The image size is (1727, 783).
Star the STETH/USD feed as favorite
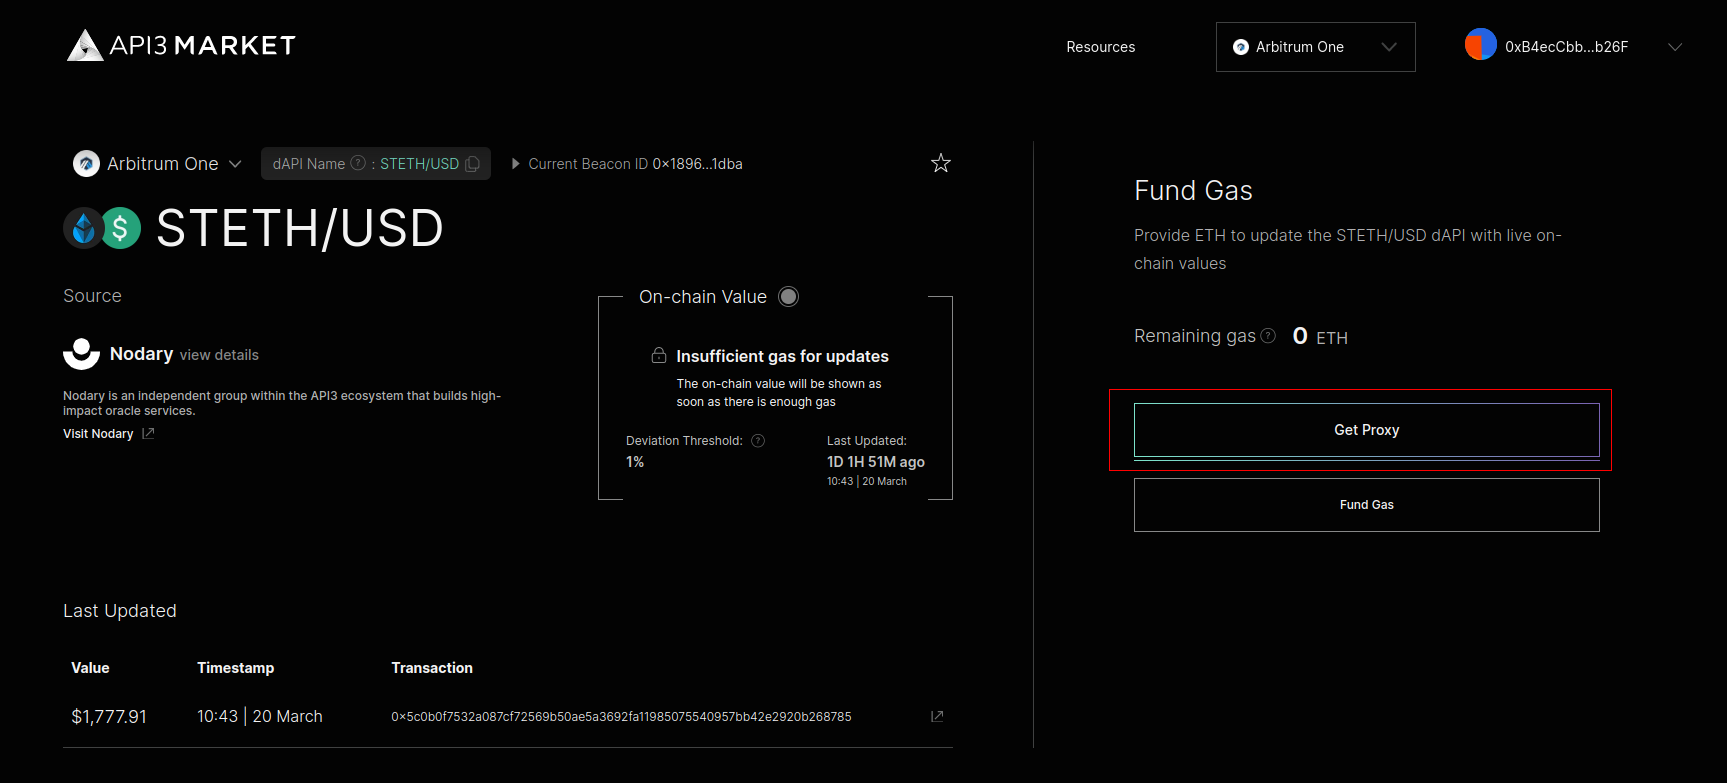(940, 163)
